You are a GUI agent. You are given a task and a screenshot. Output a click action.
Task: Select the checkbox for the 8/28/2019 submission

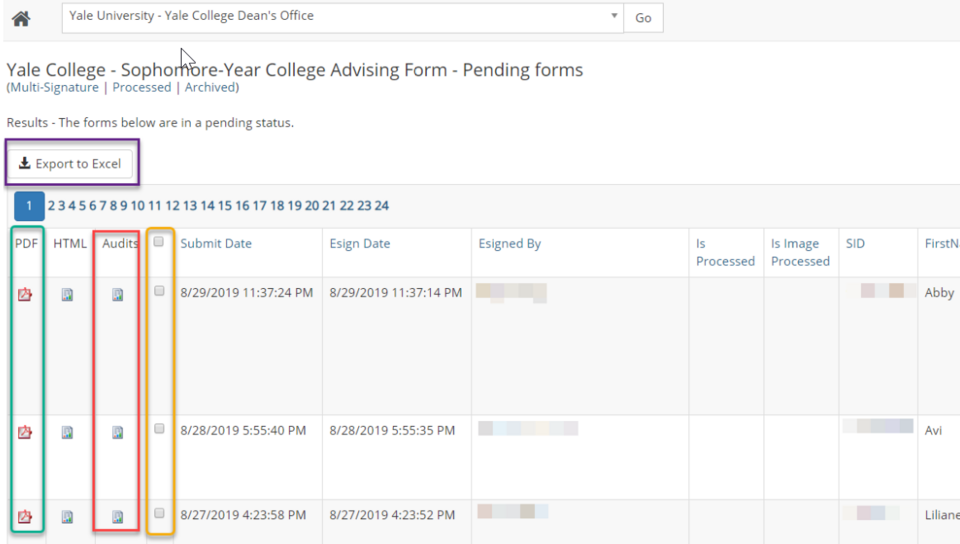[159, 429]
